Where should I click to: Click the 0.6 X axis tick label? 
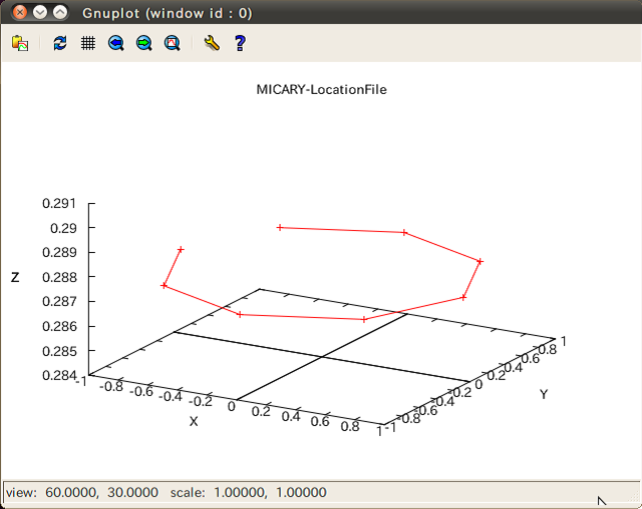(320, 421)
